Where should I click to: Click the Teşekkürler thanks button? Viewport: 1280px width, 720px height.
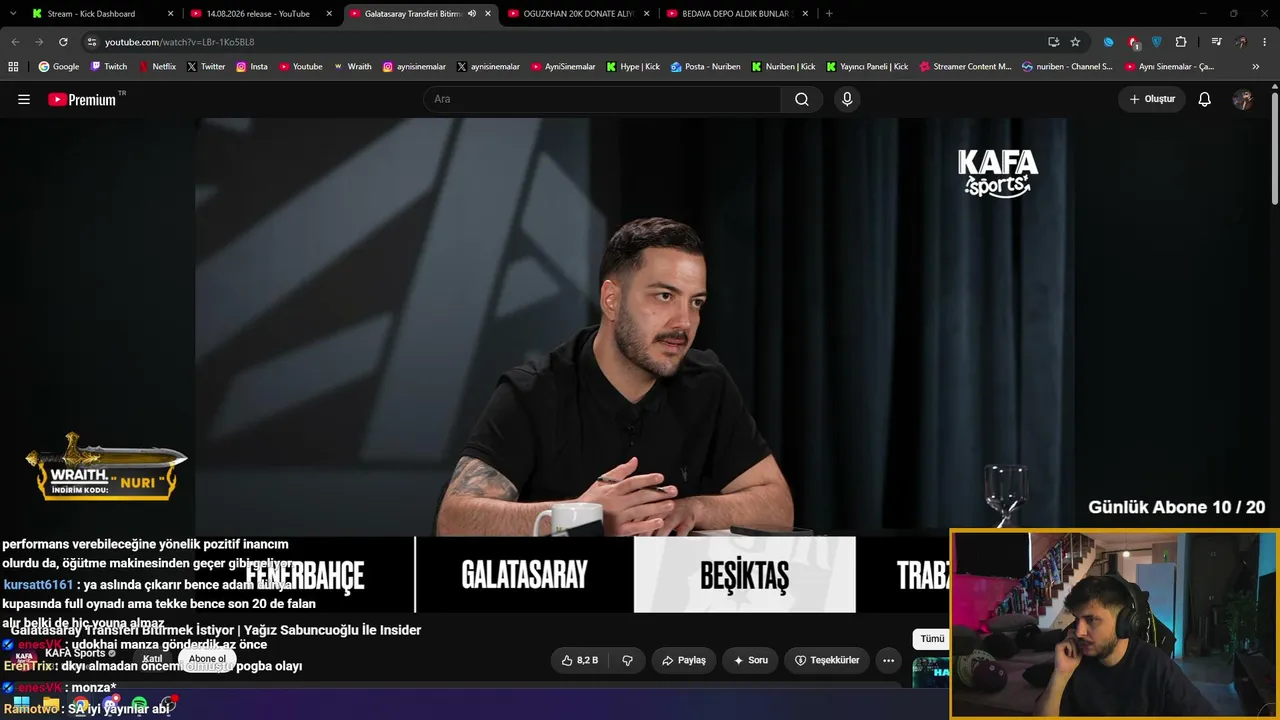click(827, 660)
